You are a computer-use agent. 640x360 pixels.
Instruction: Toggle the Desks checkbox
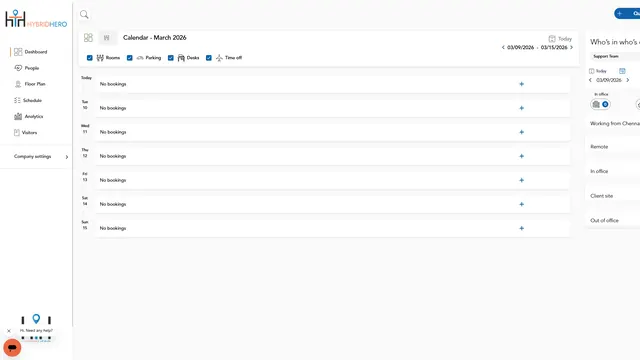point(171,58)
